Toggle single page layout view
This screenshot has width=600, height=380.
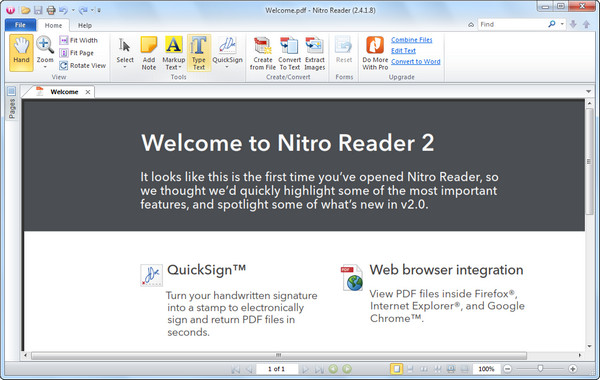pos(396,369)
